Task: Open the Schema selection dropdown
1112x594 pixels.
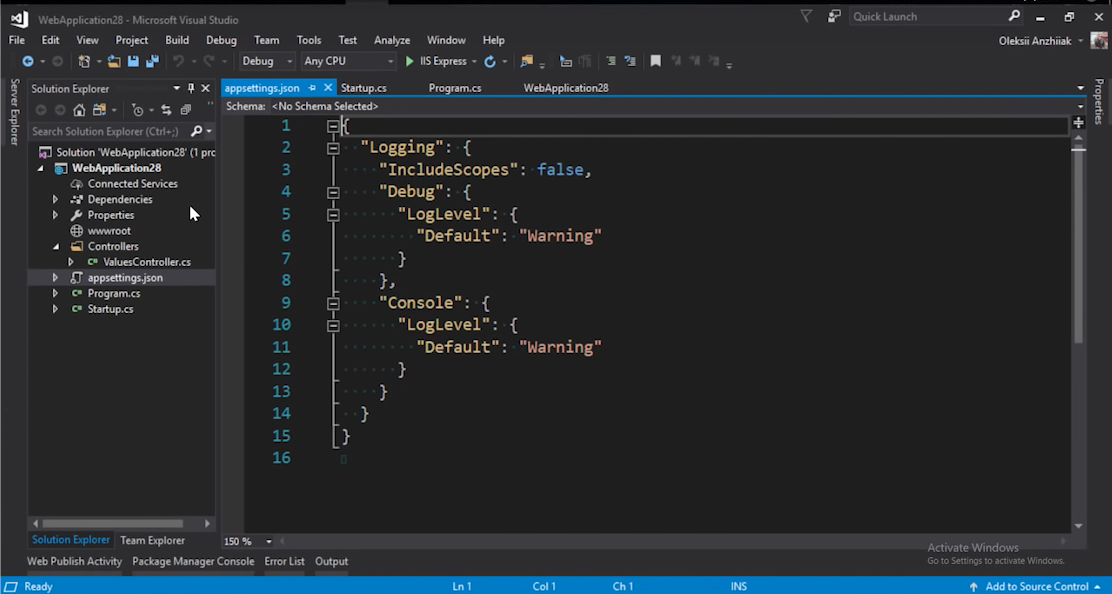Action: [x=1080, y=106]
